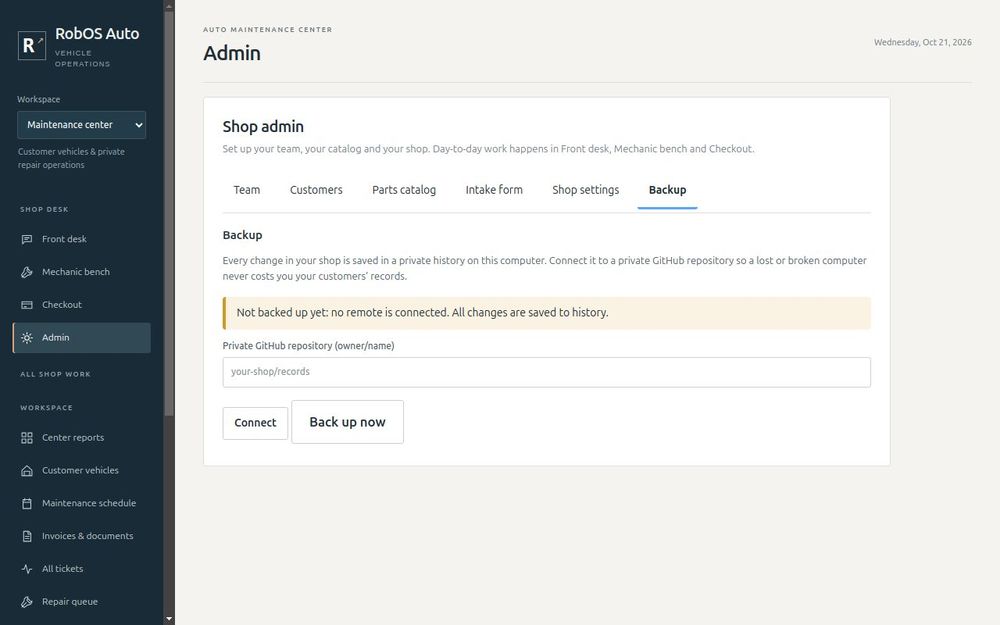The image size is (1000, 625).
Task: Click the Back up now button
Action: click(348, 422)
